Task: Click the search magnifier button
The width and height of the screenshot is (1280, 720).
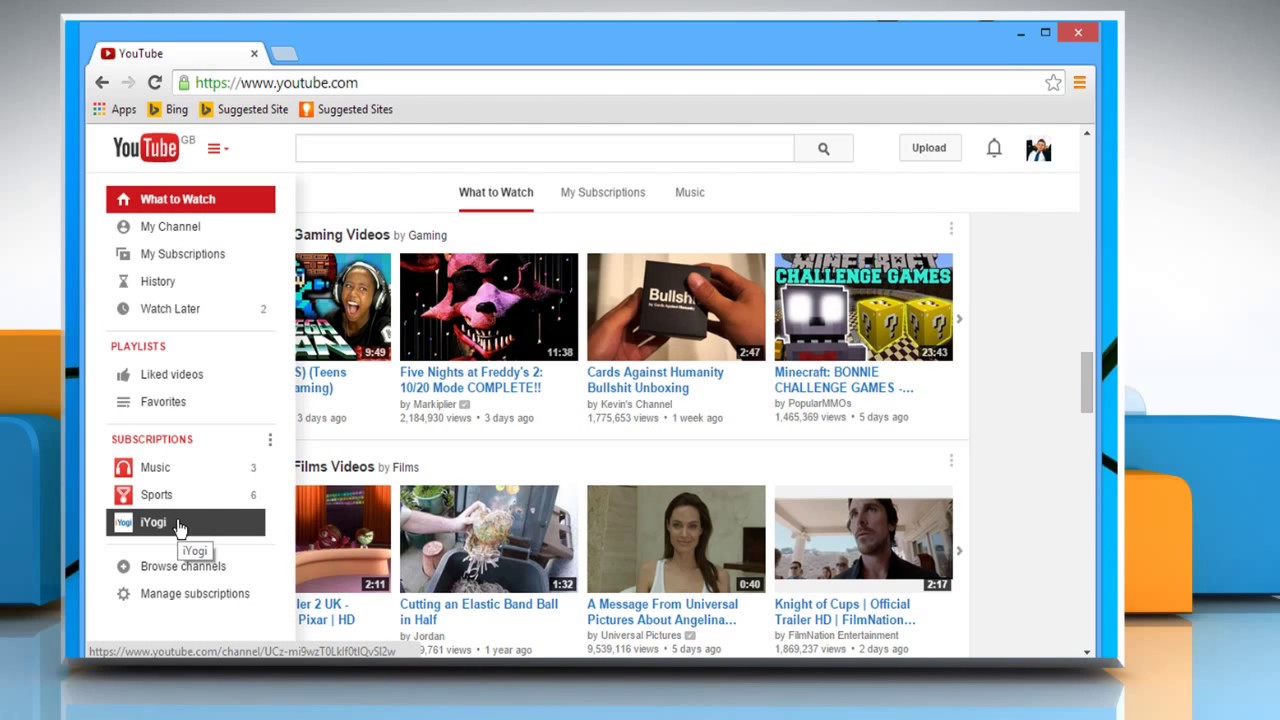Action: tap(824, 148)
